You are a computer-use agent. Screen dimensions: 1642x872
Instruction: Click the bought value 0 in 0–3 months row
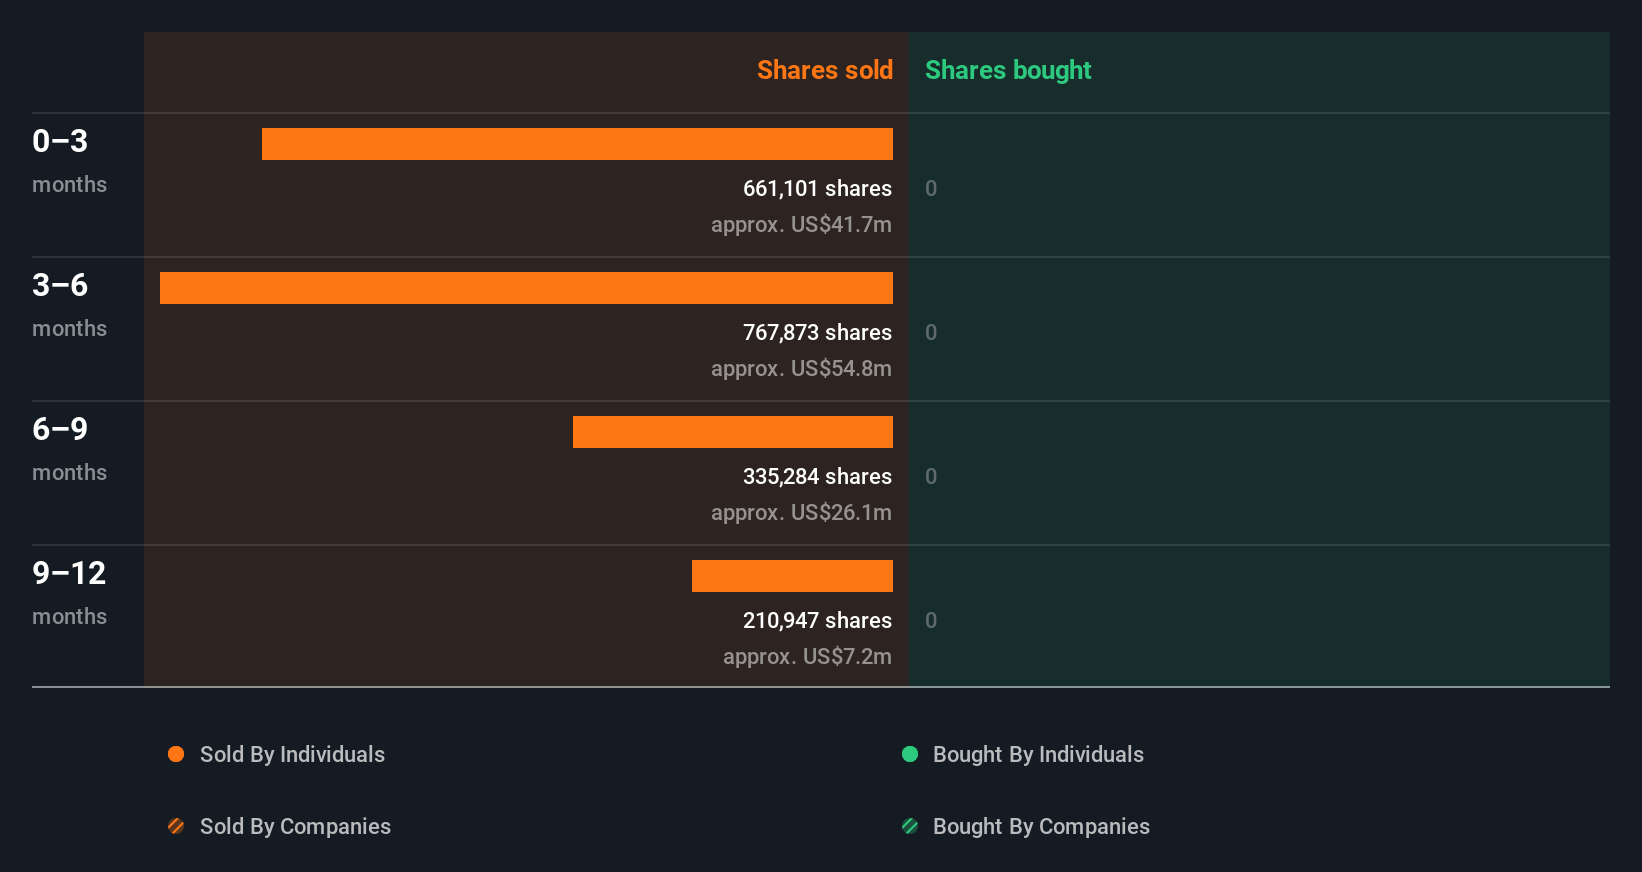coord(931,188)
